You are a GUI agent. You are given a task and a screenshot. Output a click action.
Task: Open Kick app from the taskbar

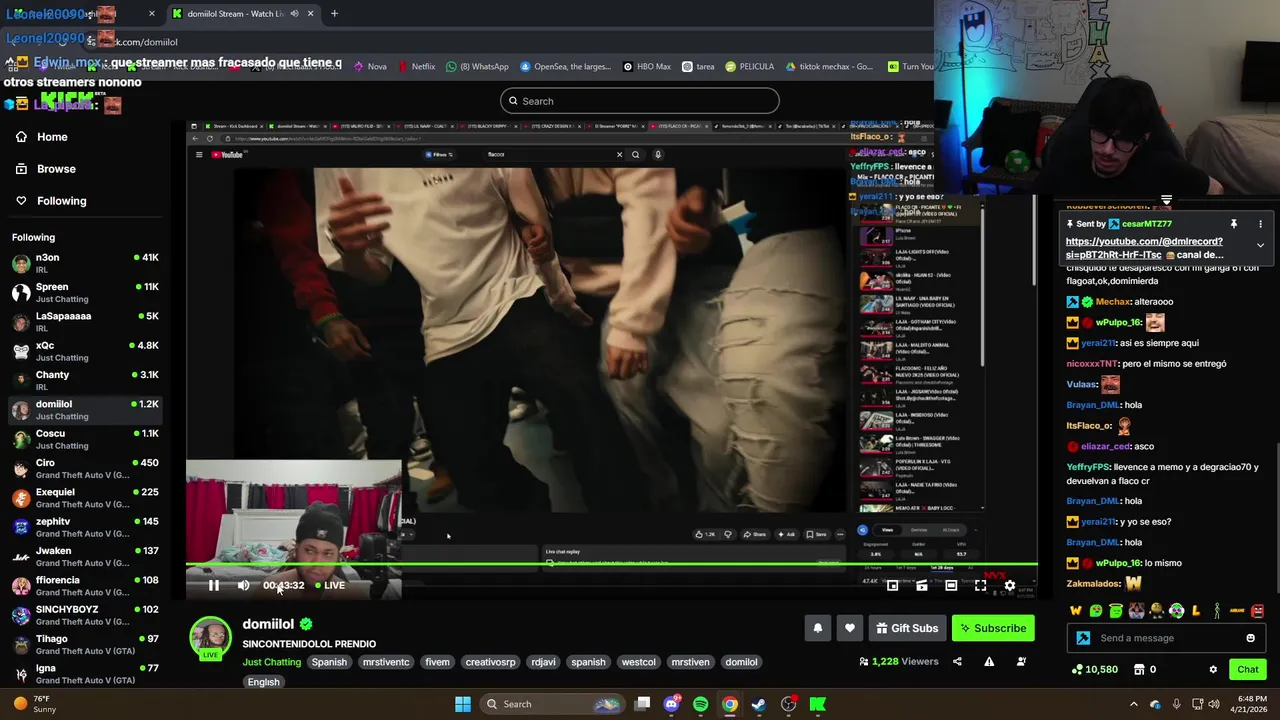[x=817, y=704]
